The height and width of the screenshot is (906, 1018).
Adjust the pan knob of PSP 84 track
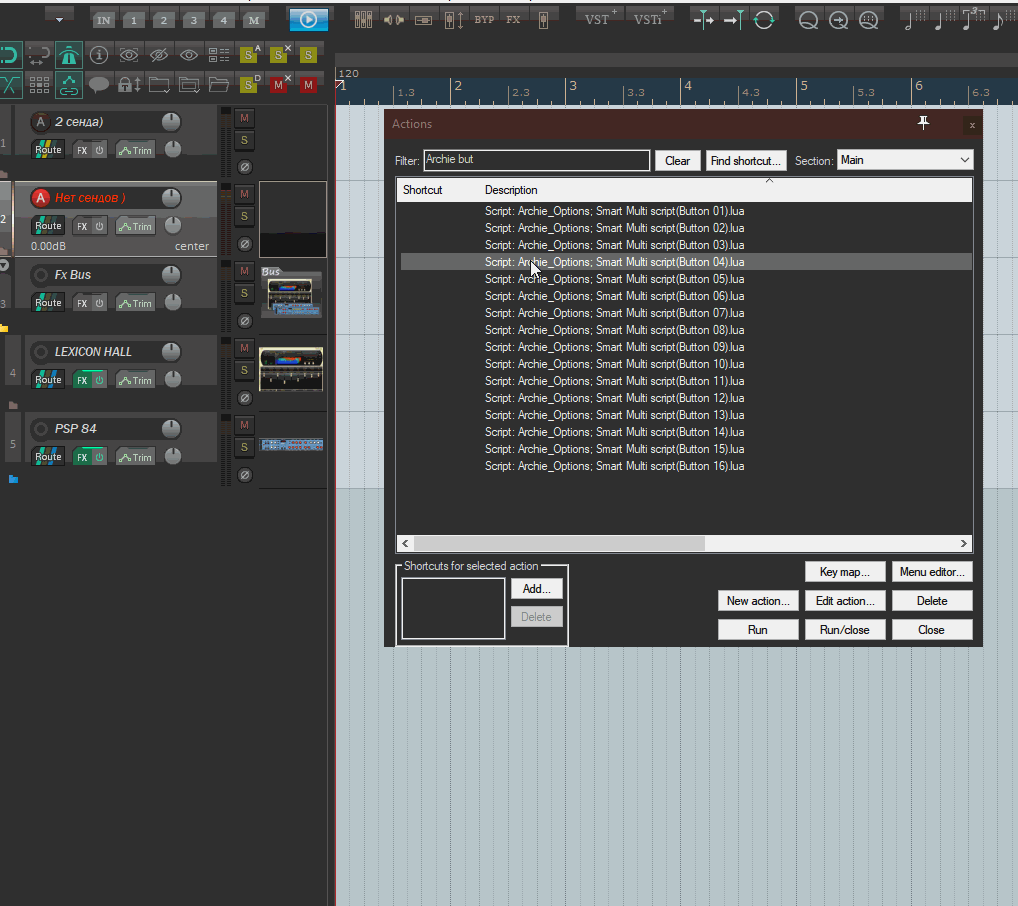(173, 456)
